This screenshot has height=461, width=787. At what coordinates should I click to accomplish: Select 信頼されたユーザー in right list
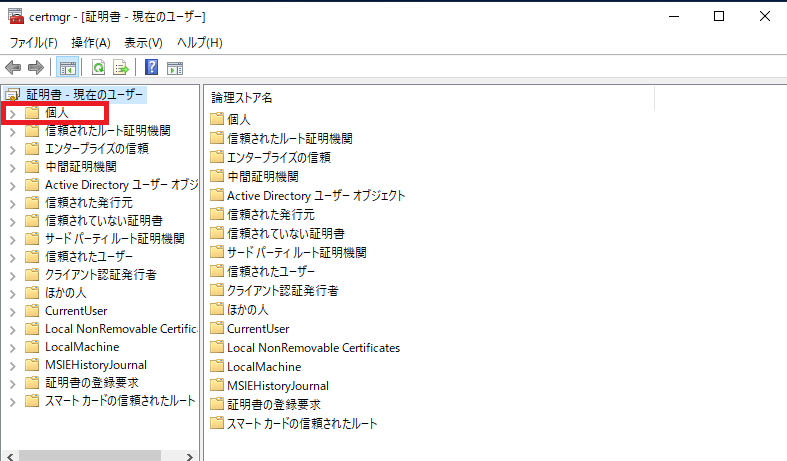click(x=271, y=272)
